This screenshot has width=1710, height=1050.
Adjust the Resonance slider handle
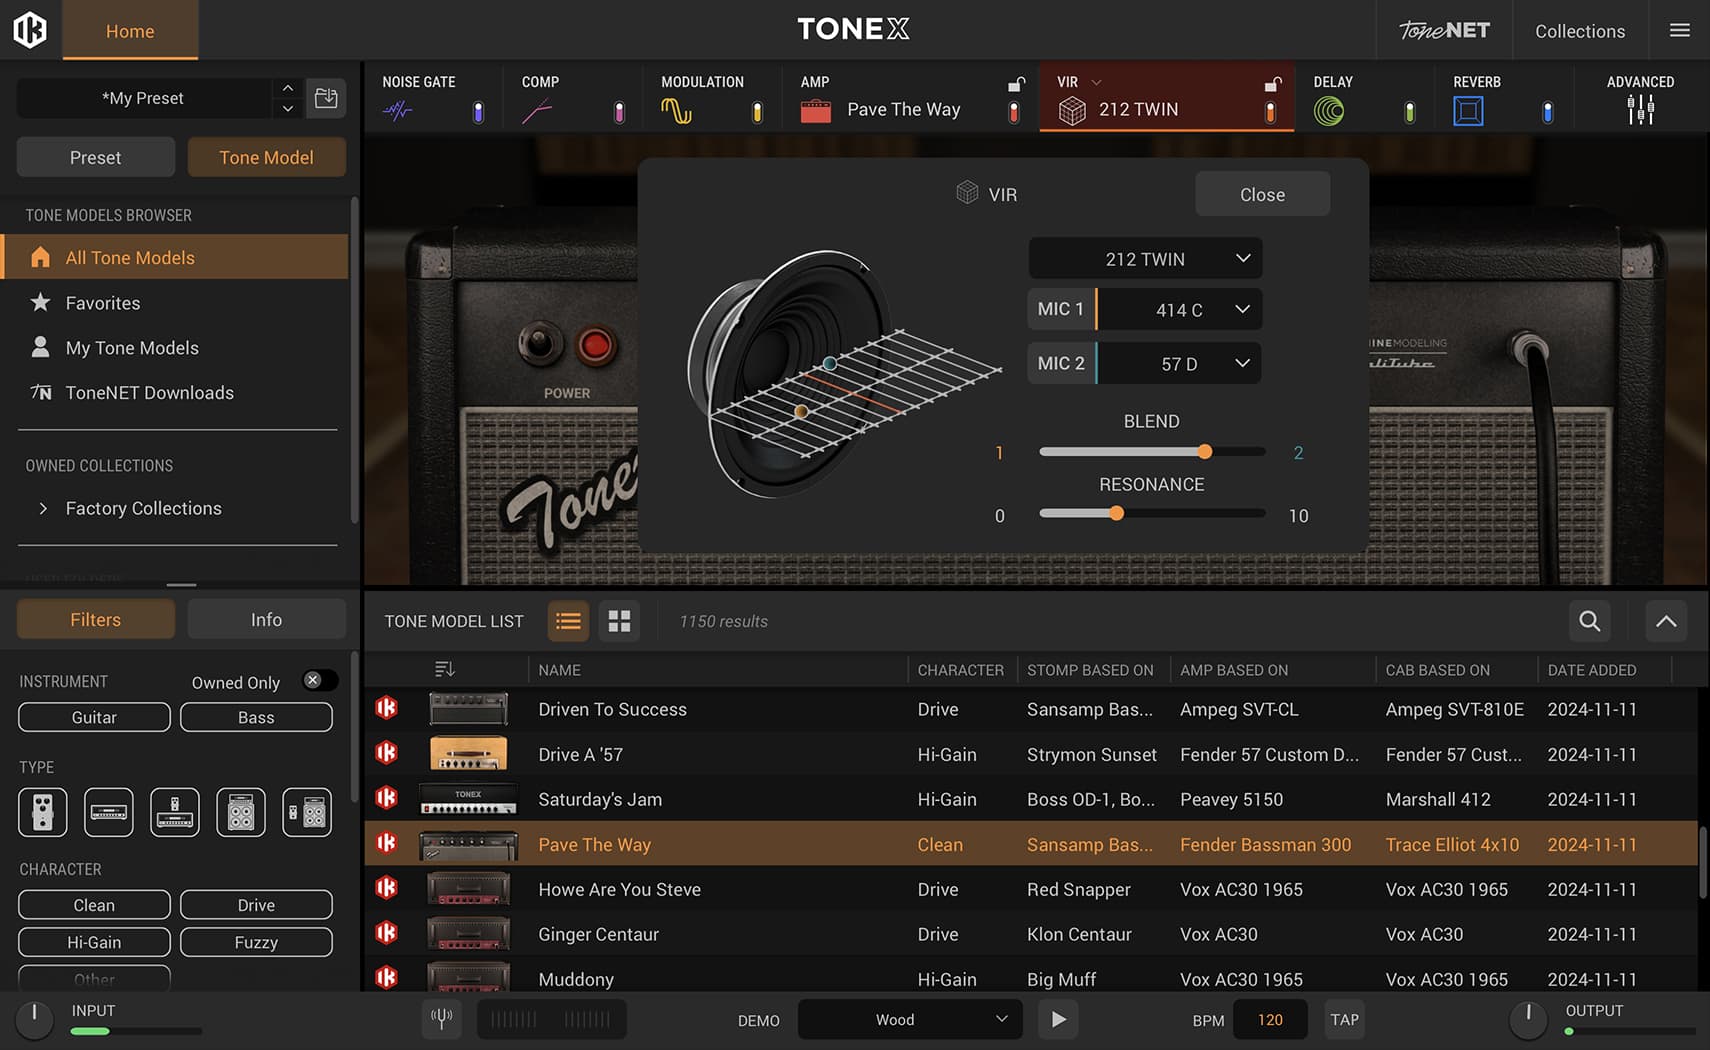pos(1116,513)
